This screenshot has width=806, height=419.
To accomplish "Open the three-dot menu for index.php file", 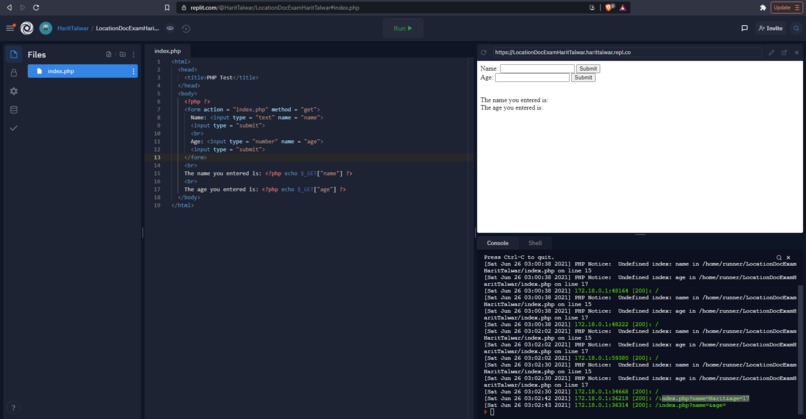I will coord(134,71).
